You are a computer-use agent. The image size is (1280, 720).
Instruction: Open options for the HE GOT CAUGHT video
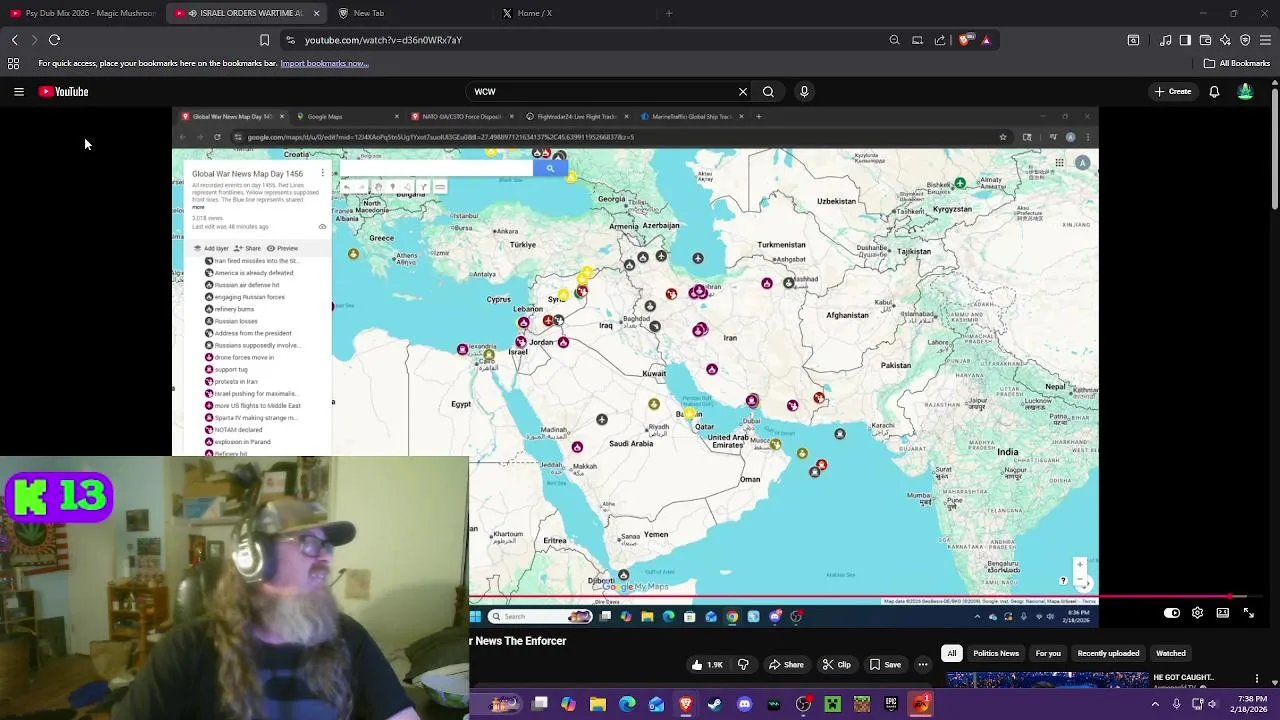coord(1258,679)
